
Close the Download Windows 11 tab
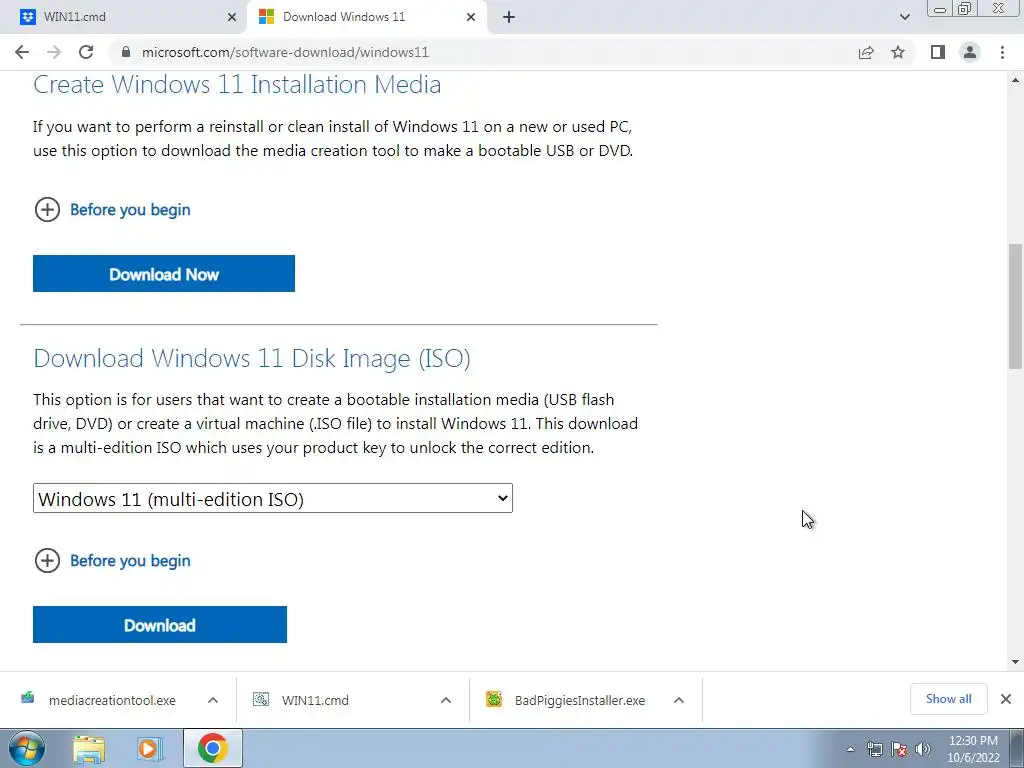pos(471,17)
